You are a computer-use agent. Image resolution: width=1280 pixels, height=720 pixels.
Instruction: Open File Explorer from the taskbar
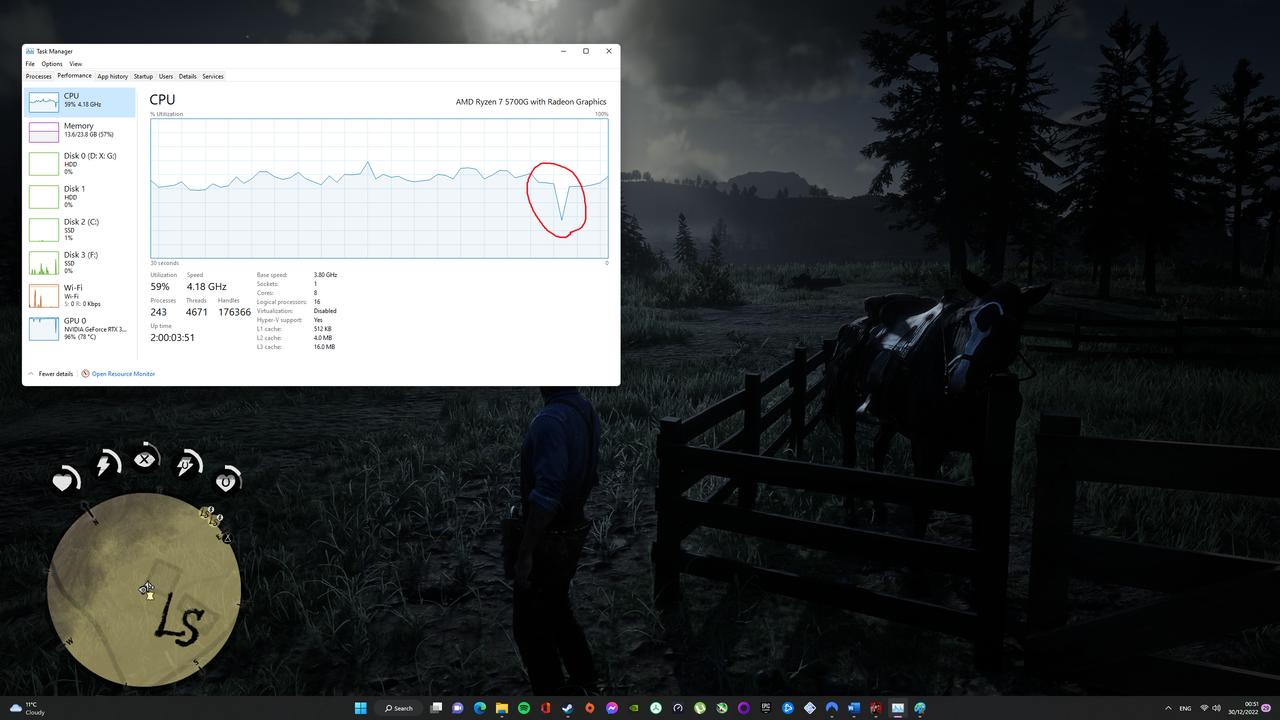(x=502, y=708)
